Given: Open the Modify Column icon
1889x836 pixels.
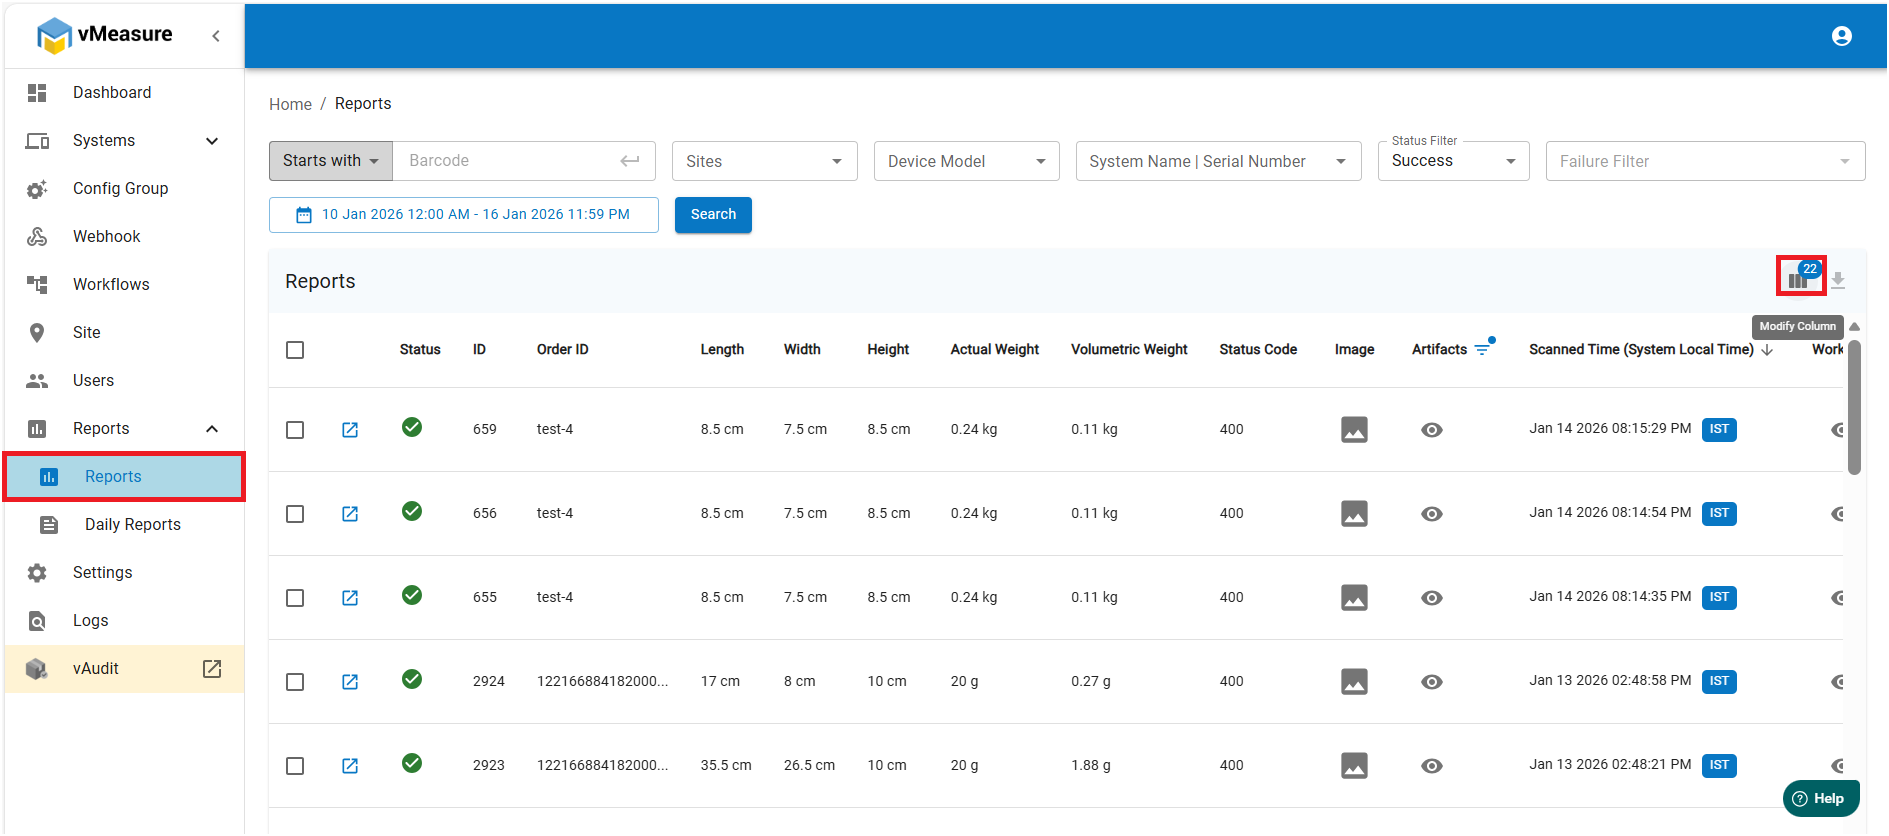Looking at the screenshot, I should click(1798, 279).
